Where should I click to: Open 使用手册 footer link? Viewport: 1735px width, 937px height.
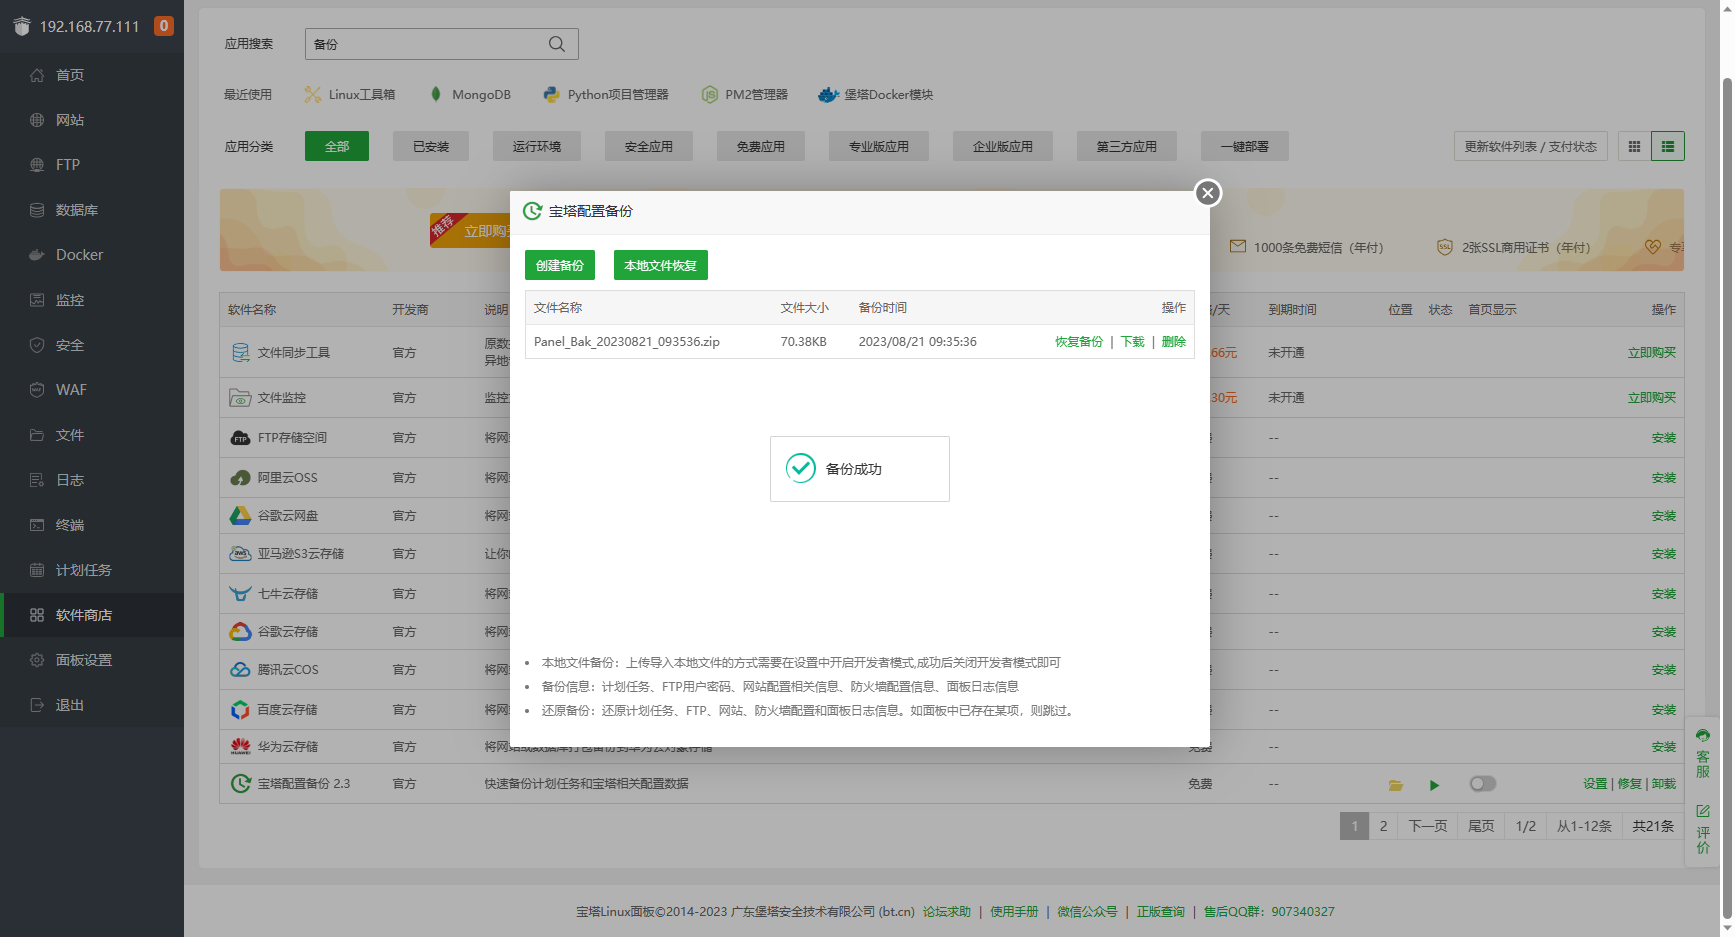1014,912
